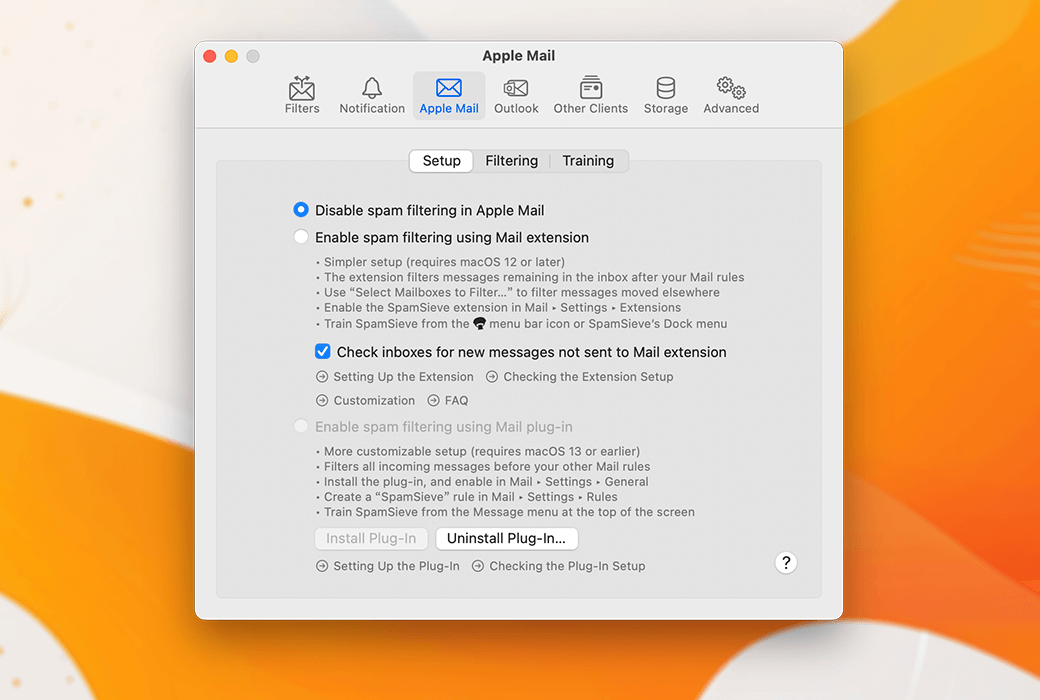Switch to the Filtering tab
This screenshot has width=1040, height=700.
click(511, 161)
